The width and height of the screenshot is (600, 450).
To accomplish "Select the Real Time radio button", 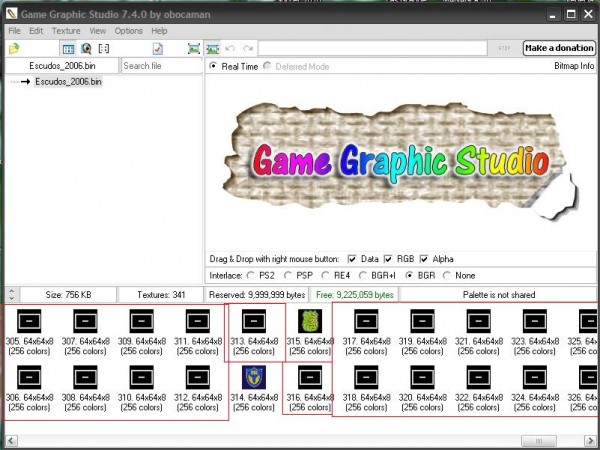I will [213, 66].
